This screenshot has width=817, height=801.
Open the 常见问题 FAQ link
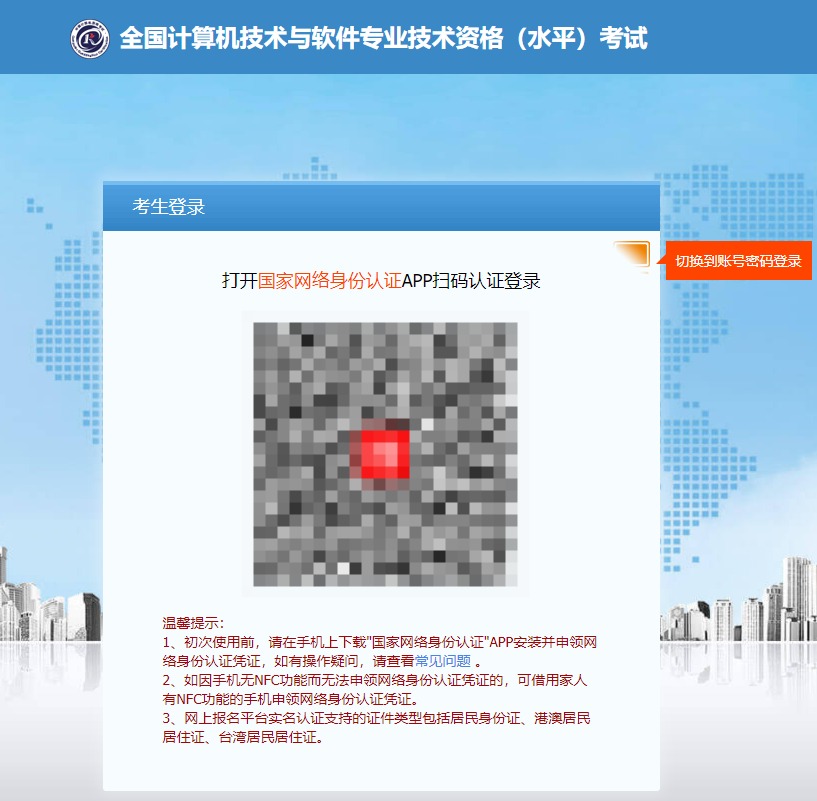click(443, 661)
